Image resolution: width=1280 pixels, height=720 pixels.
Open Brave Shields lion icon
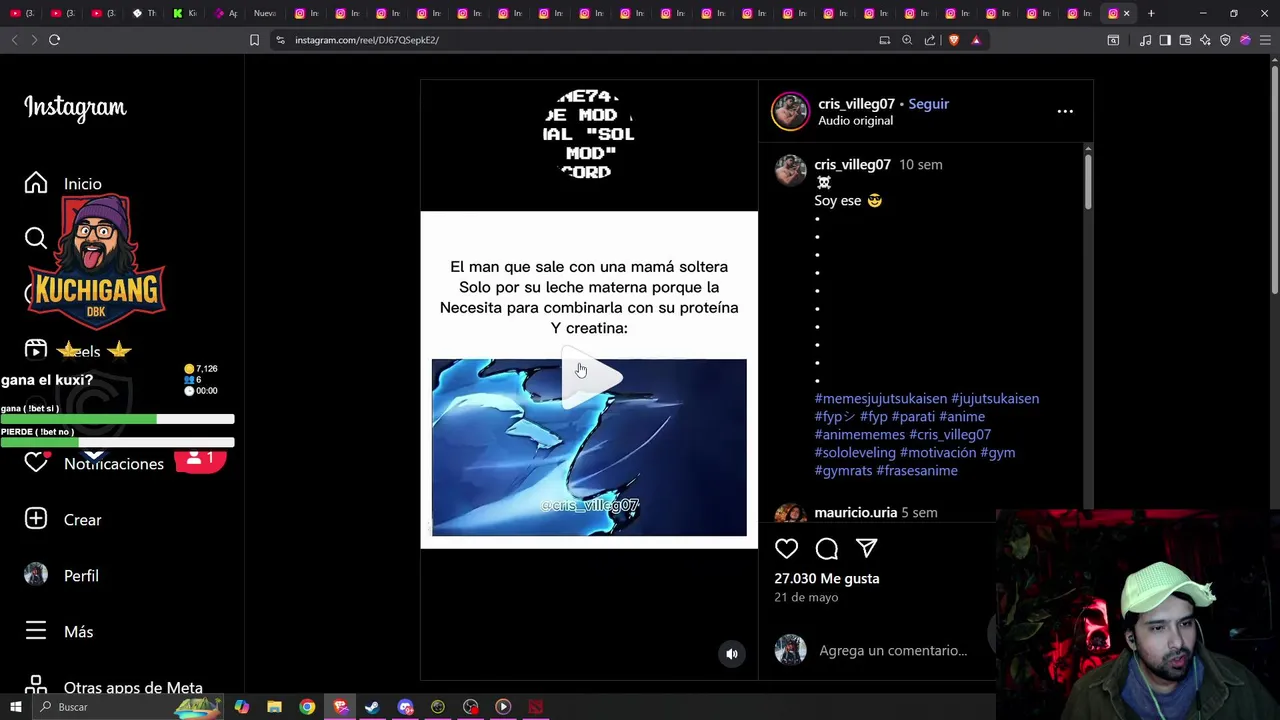click(x=953, y=40)
